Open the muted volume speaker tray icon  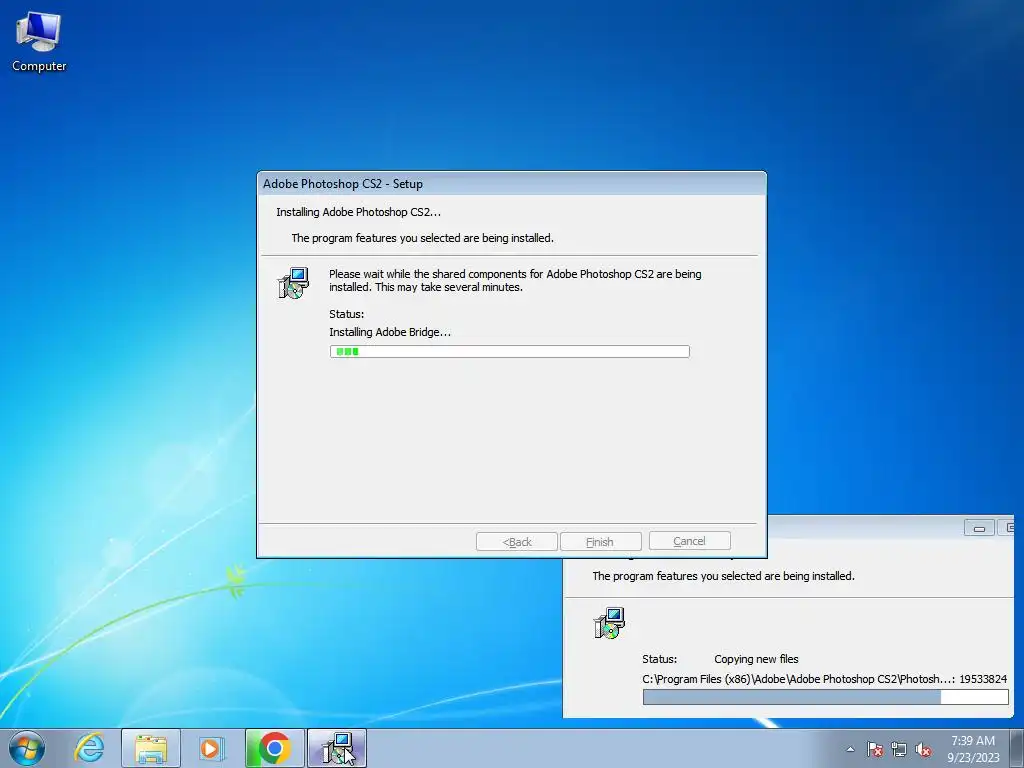[923, 749]
